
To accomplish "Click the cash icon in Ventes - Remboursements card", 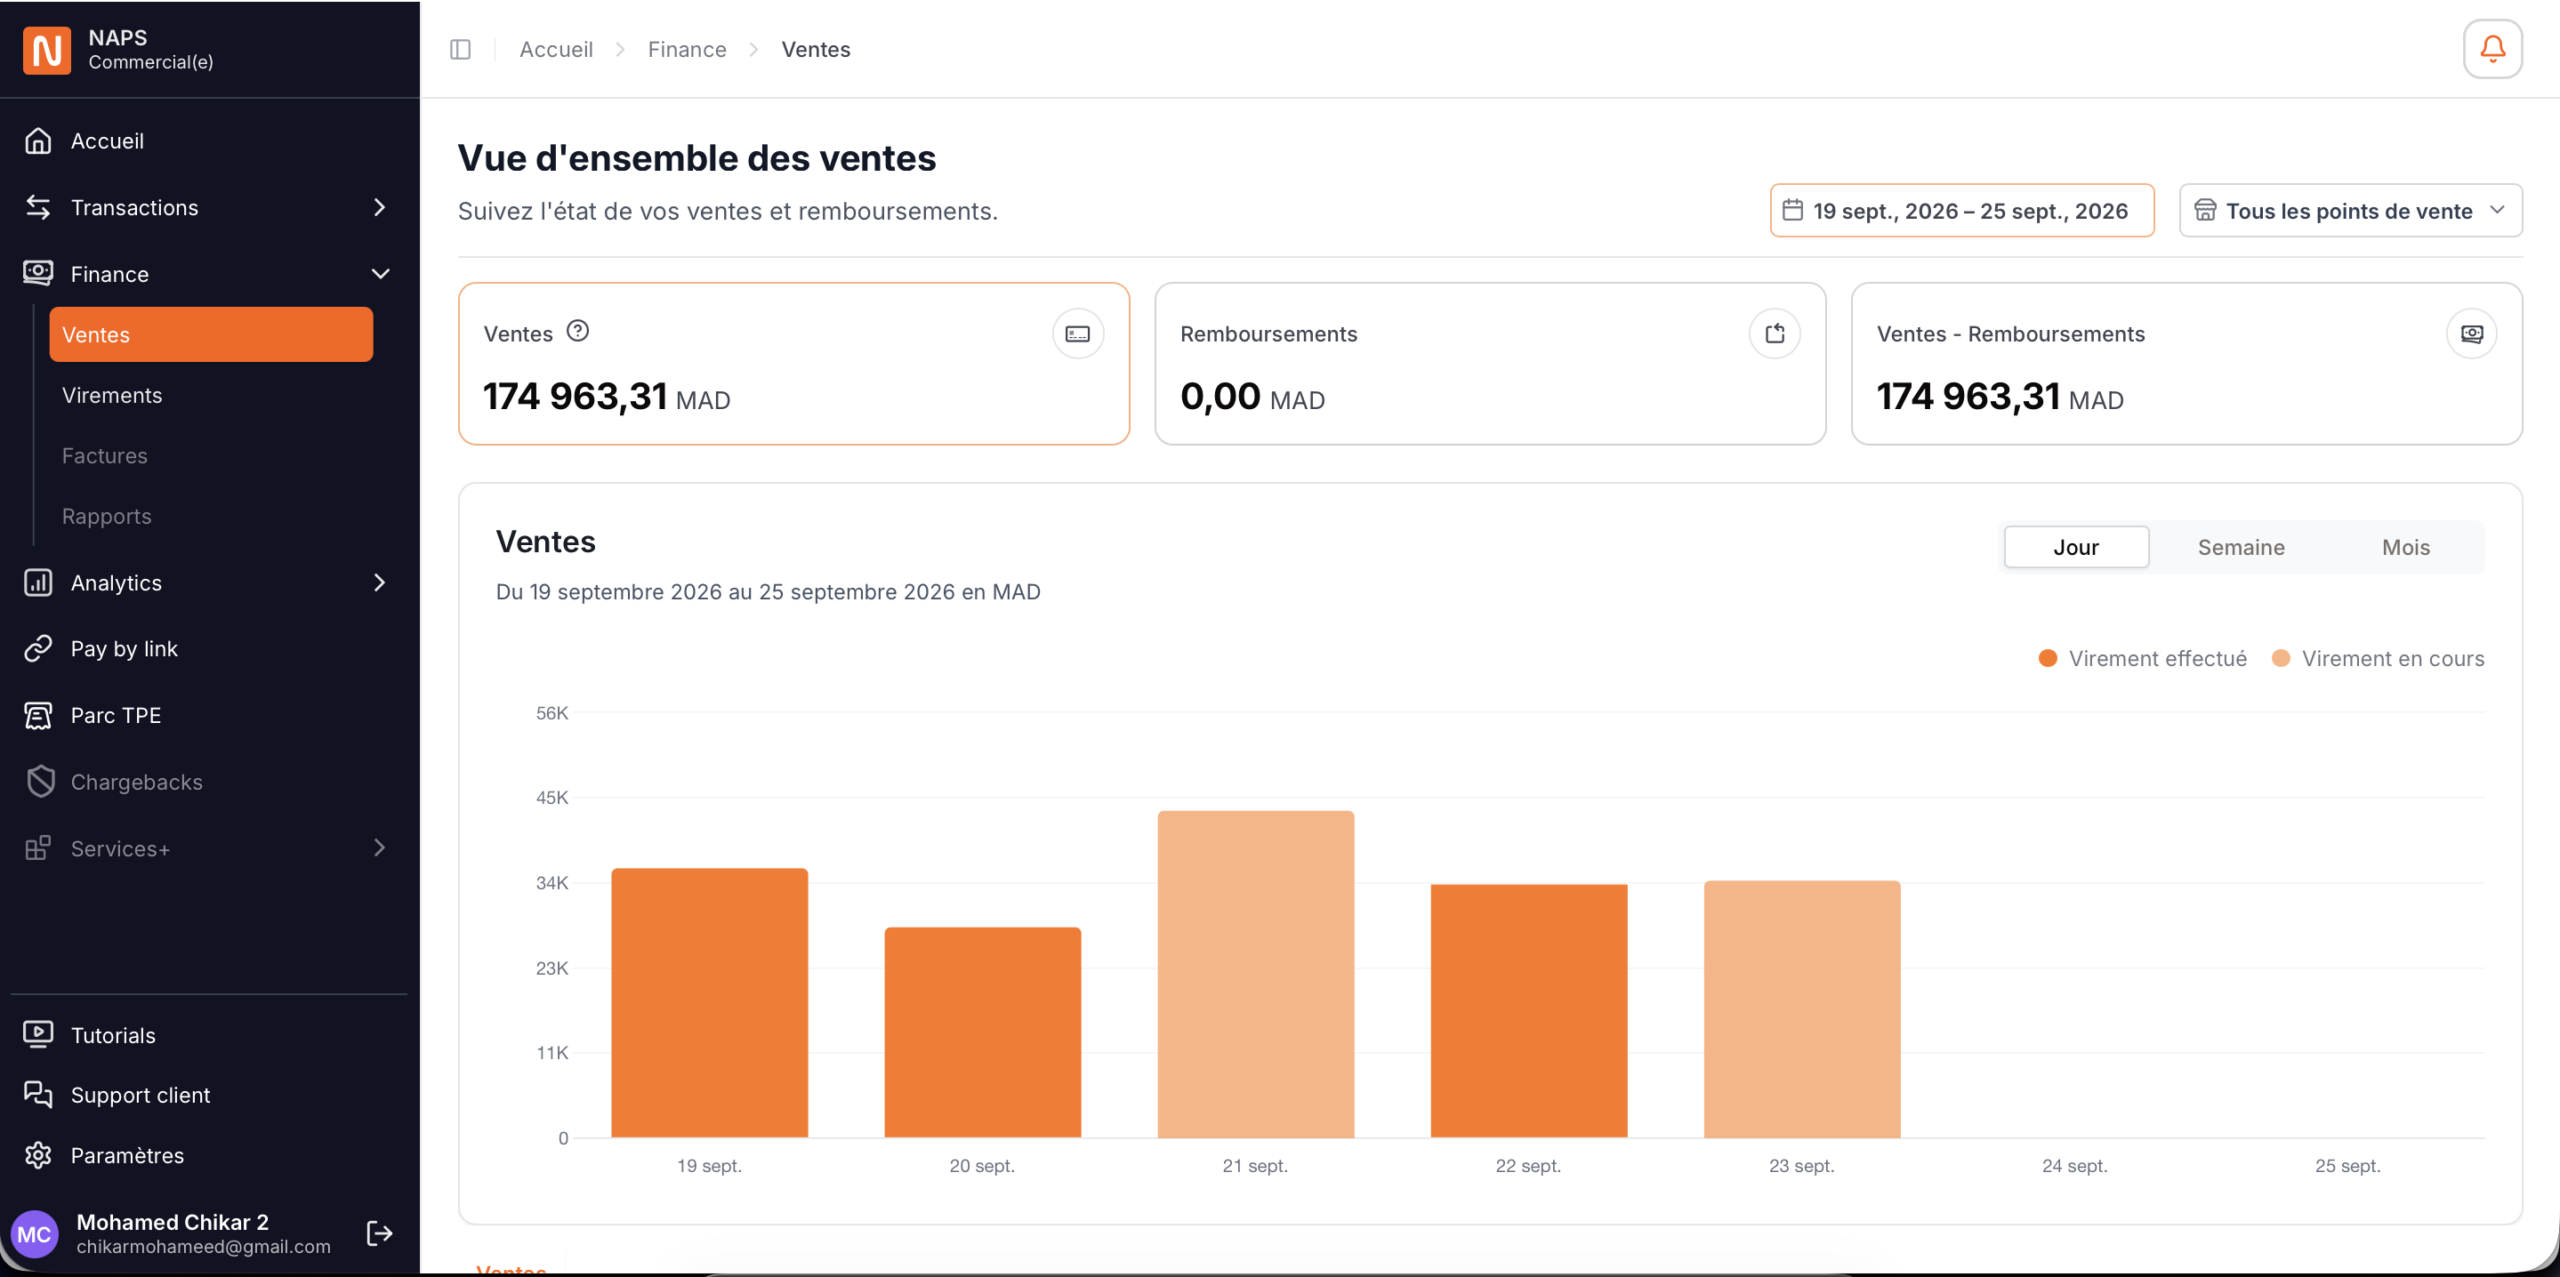I will 2472,334.
